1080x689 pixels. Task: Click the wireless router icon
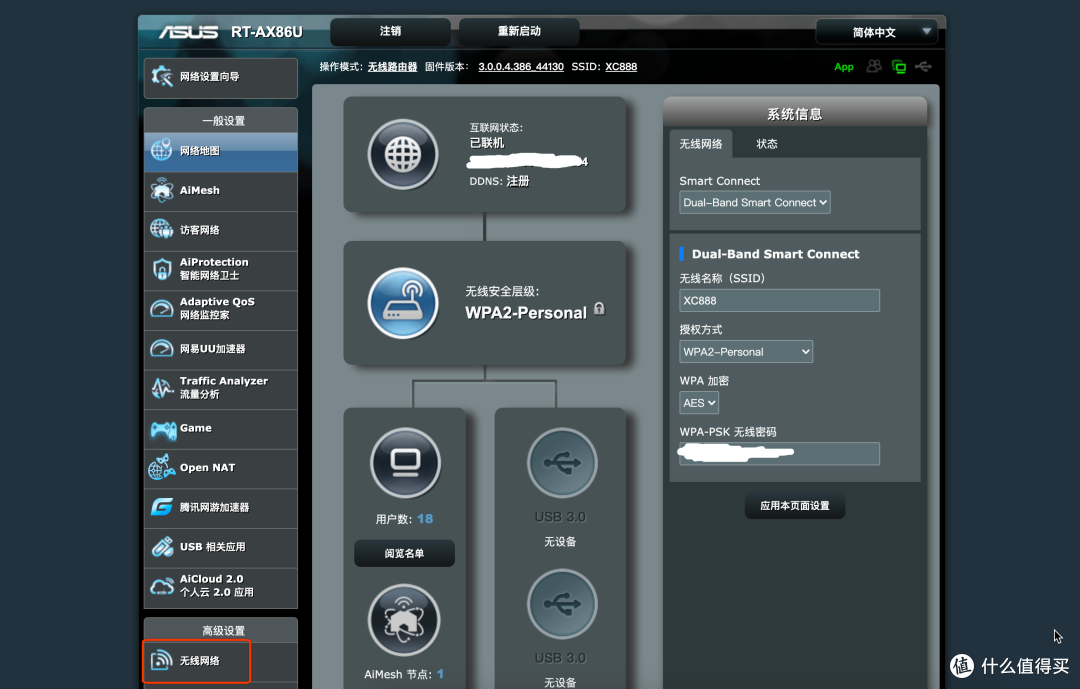click(x=403, y=303)
